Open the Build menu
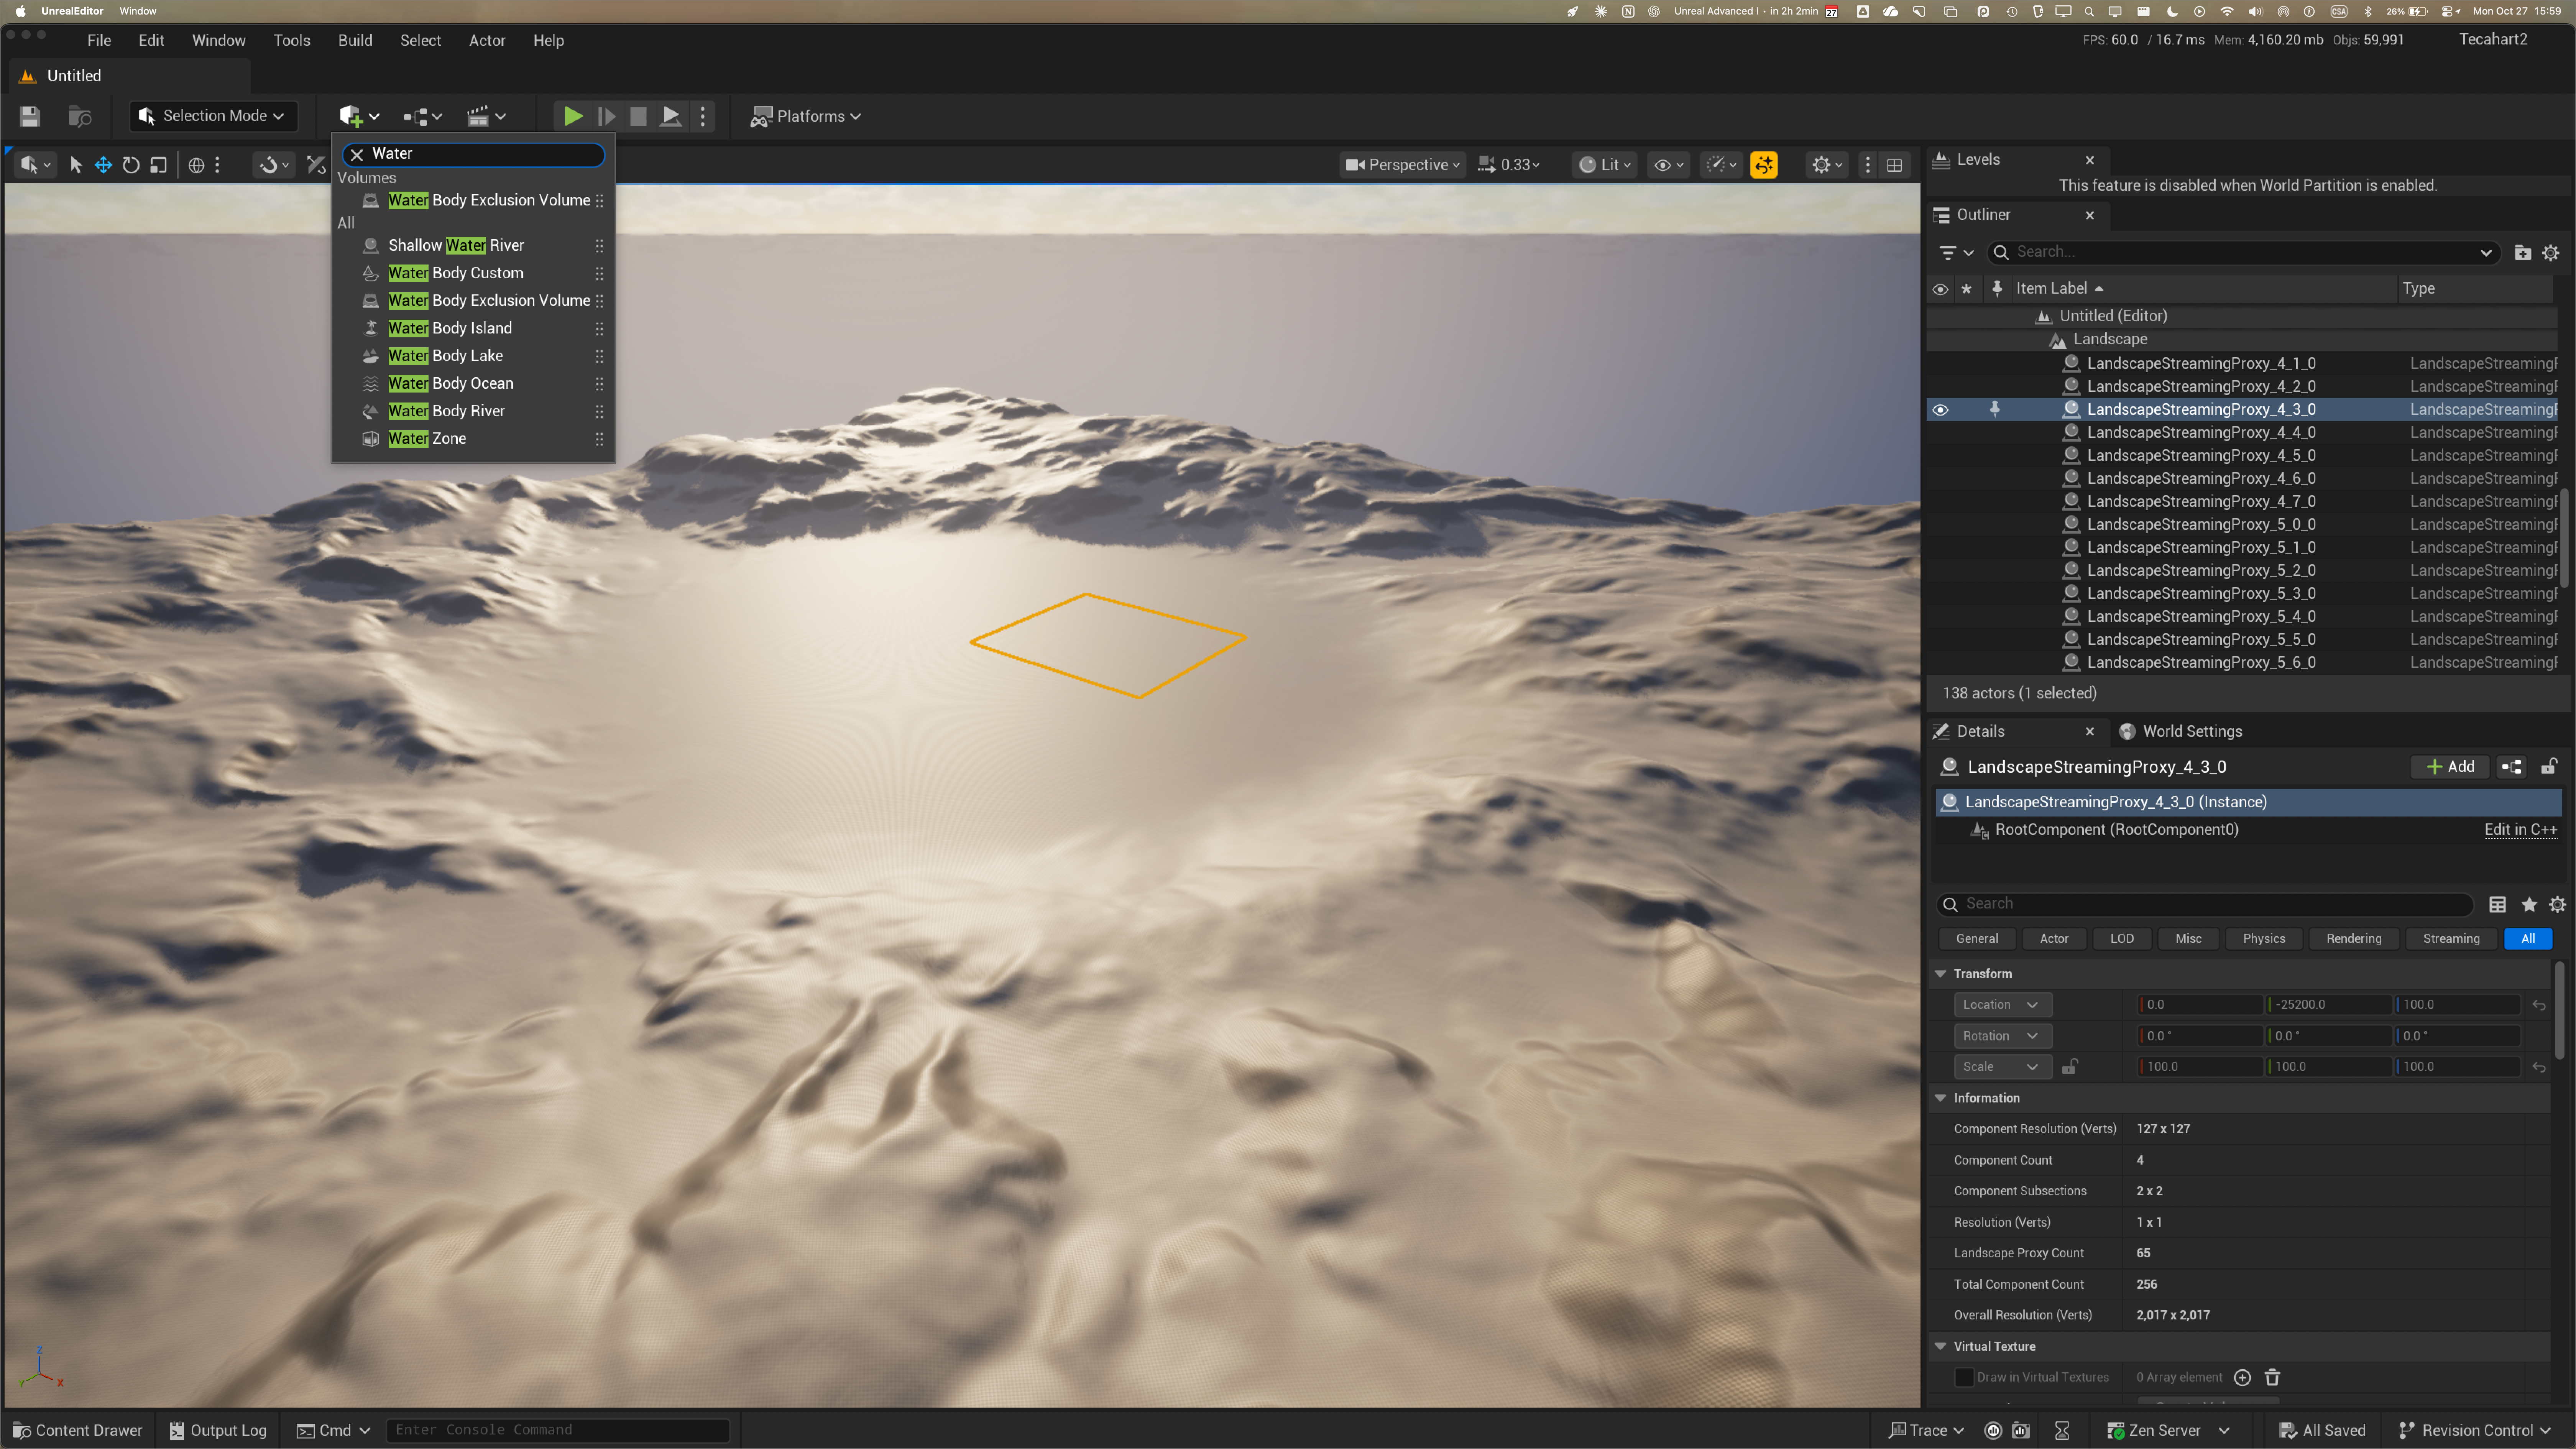2576x1449 pixels. [x=355, y=41]
